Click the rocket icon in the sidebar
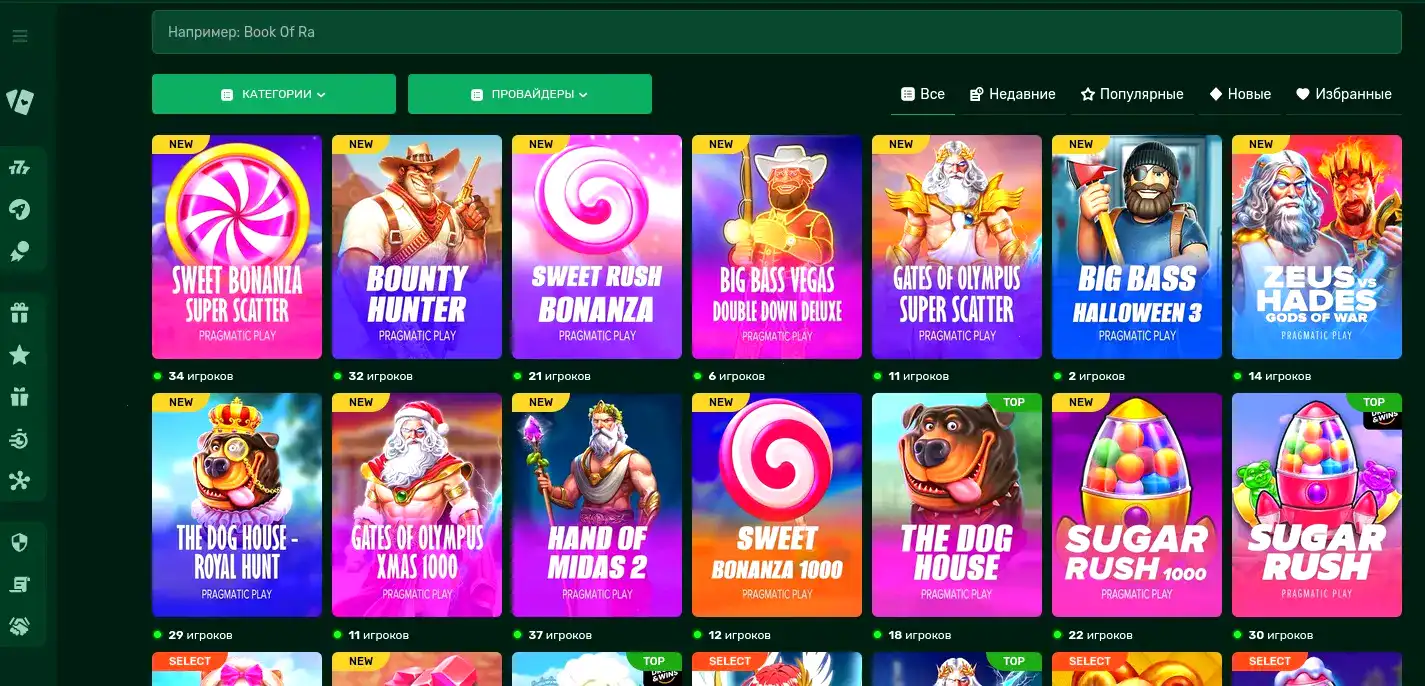Image resolution: width=1425 pixels, height=686 pixels. click(x=20, y=209)
